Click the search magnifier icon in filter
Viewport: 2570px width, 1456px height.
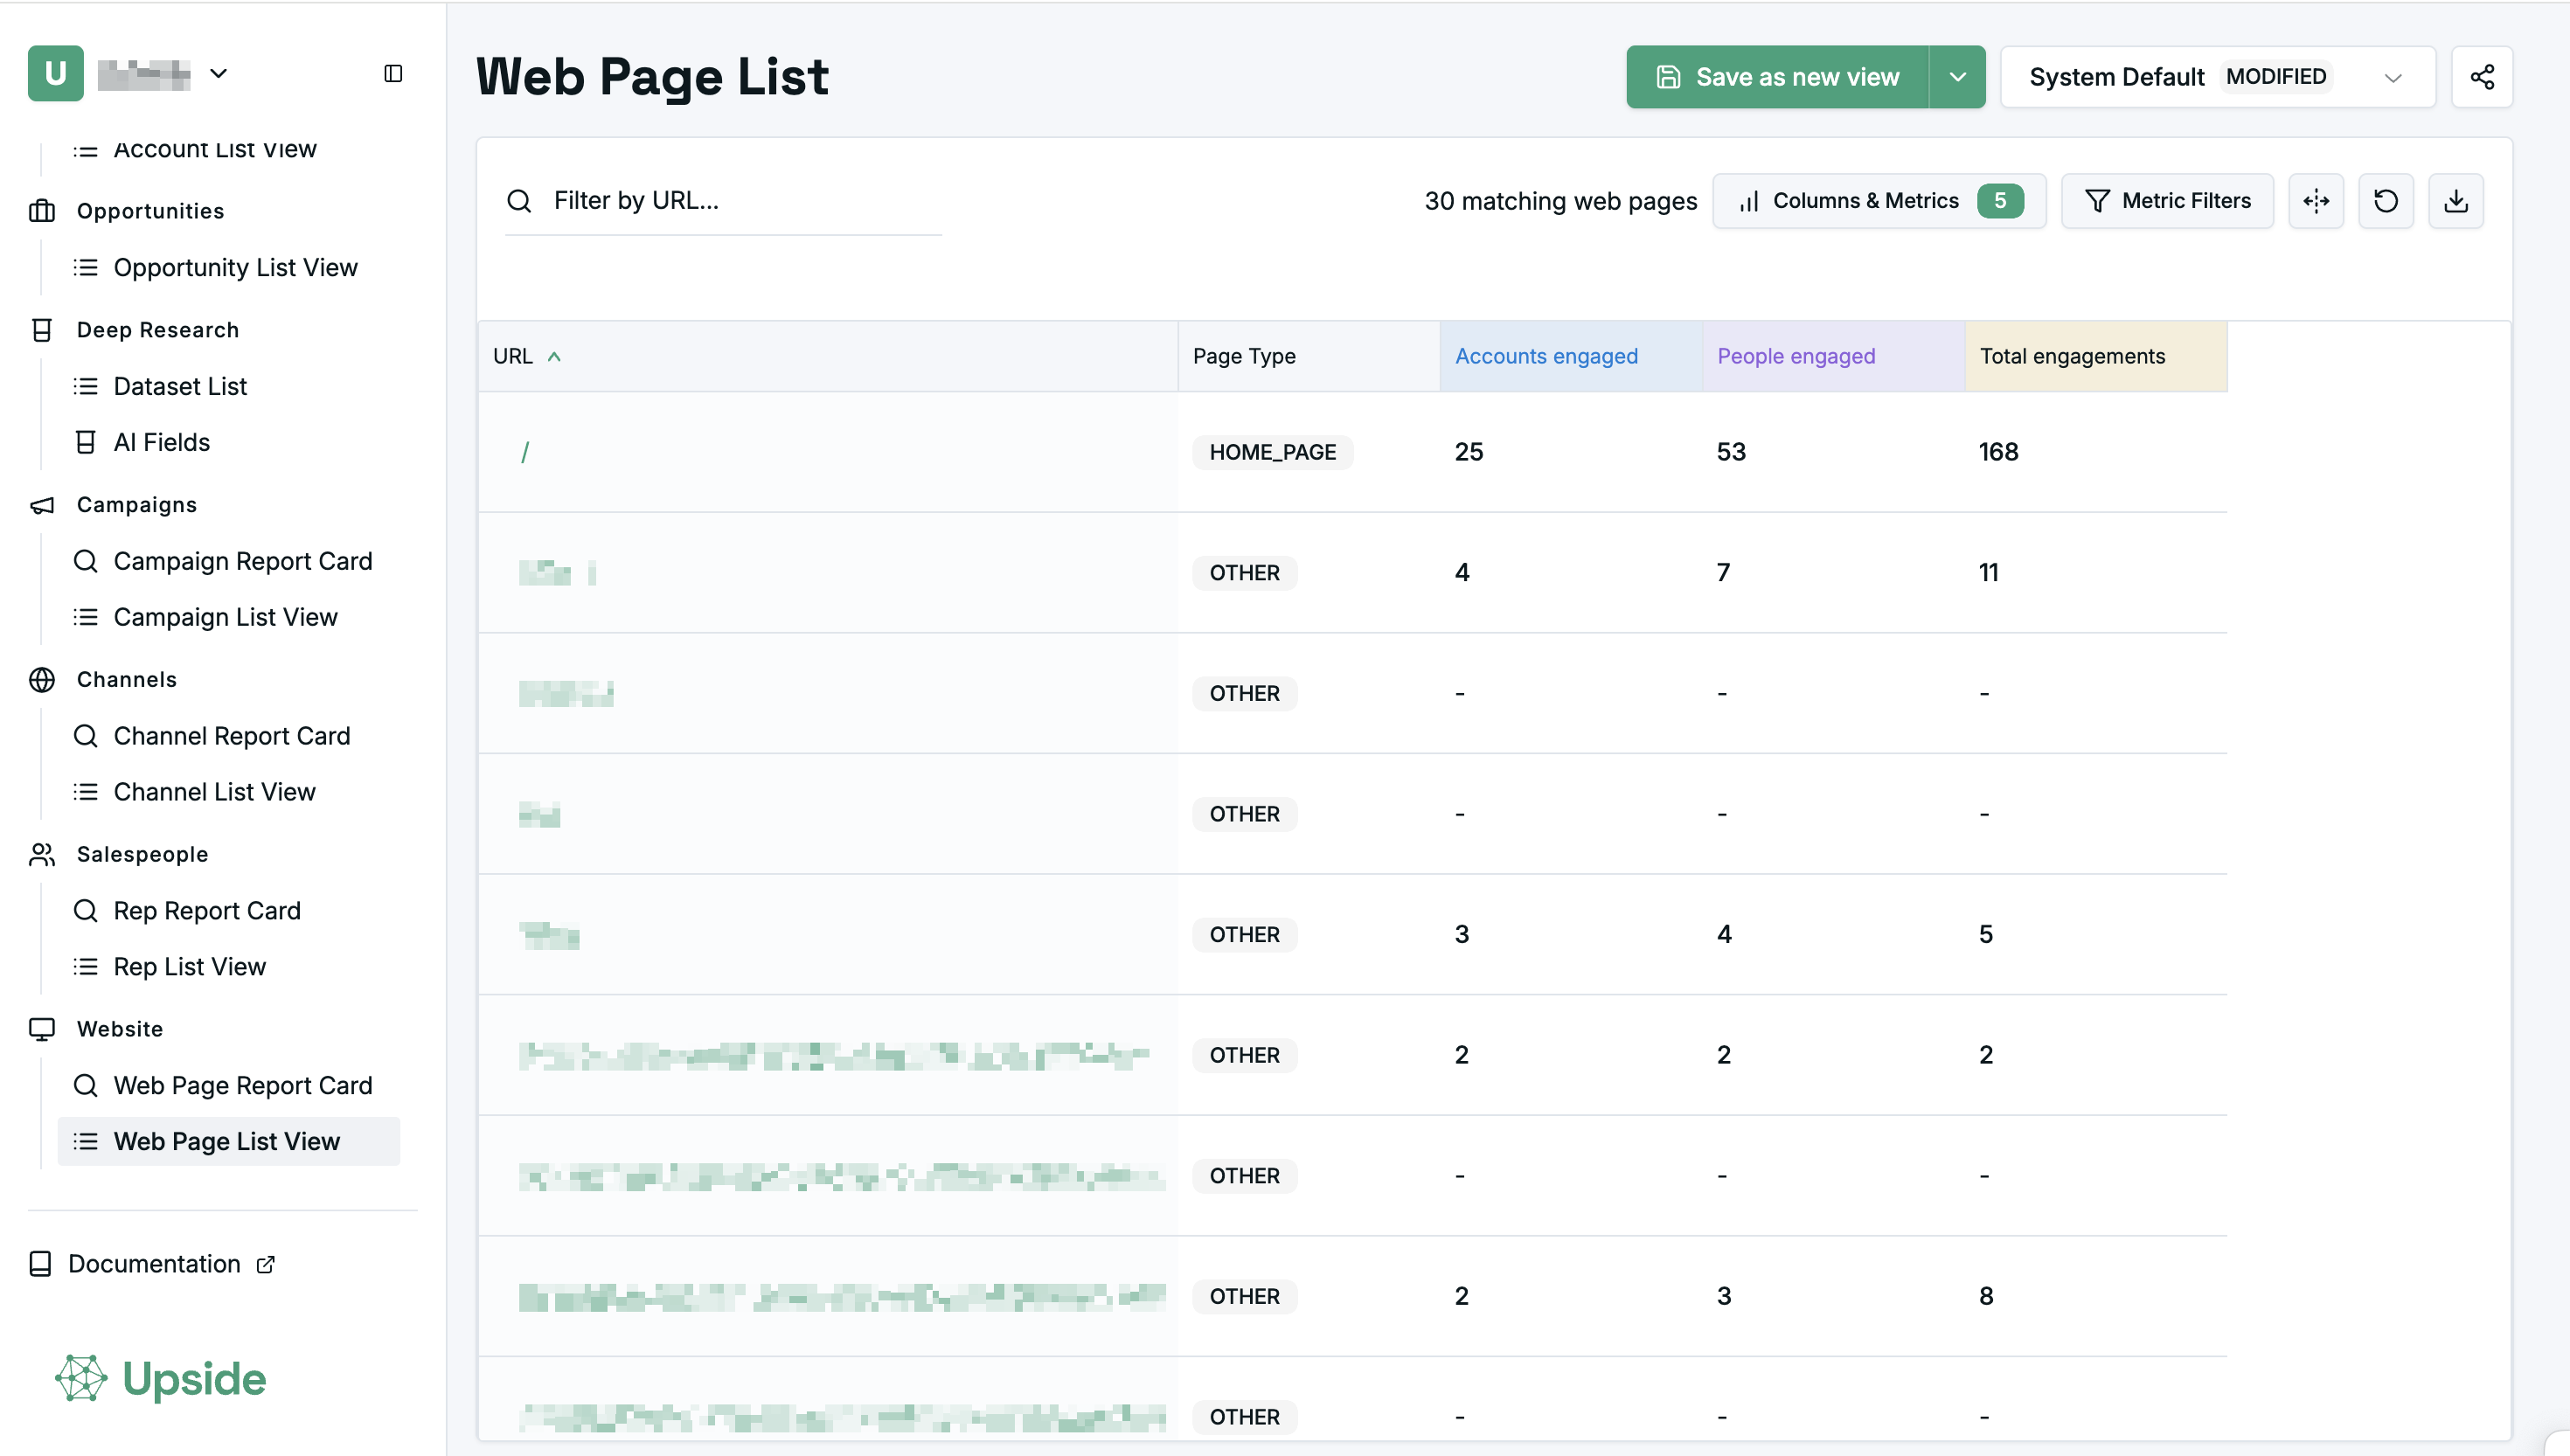pyautogui.click(x=519, y=201)
